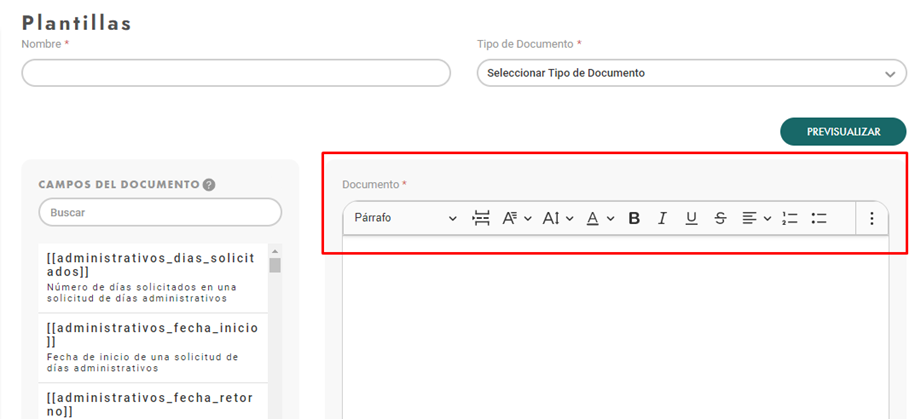Insert a bulleted list
Viewport: 921px width, 419px height.
(819, 218)
